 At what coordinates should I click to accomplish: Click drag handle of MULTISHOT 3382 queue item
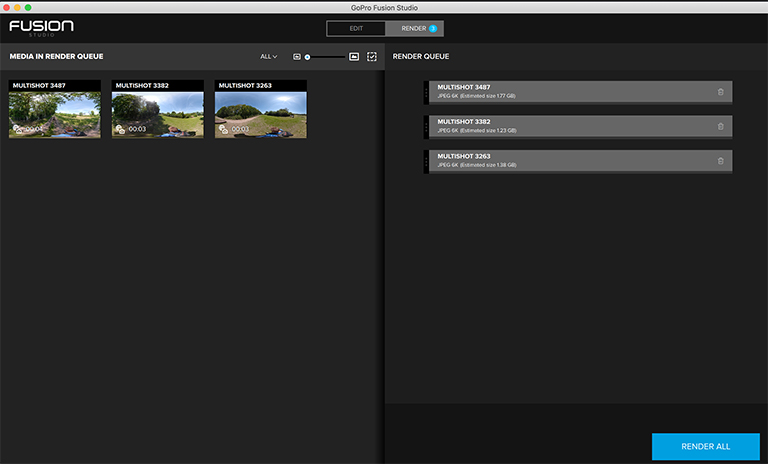pos(426,127)
